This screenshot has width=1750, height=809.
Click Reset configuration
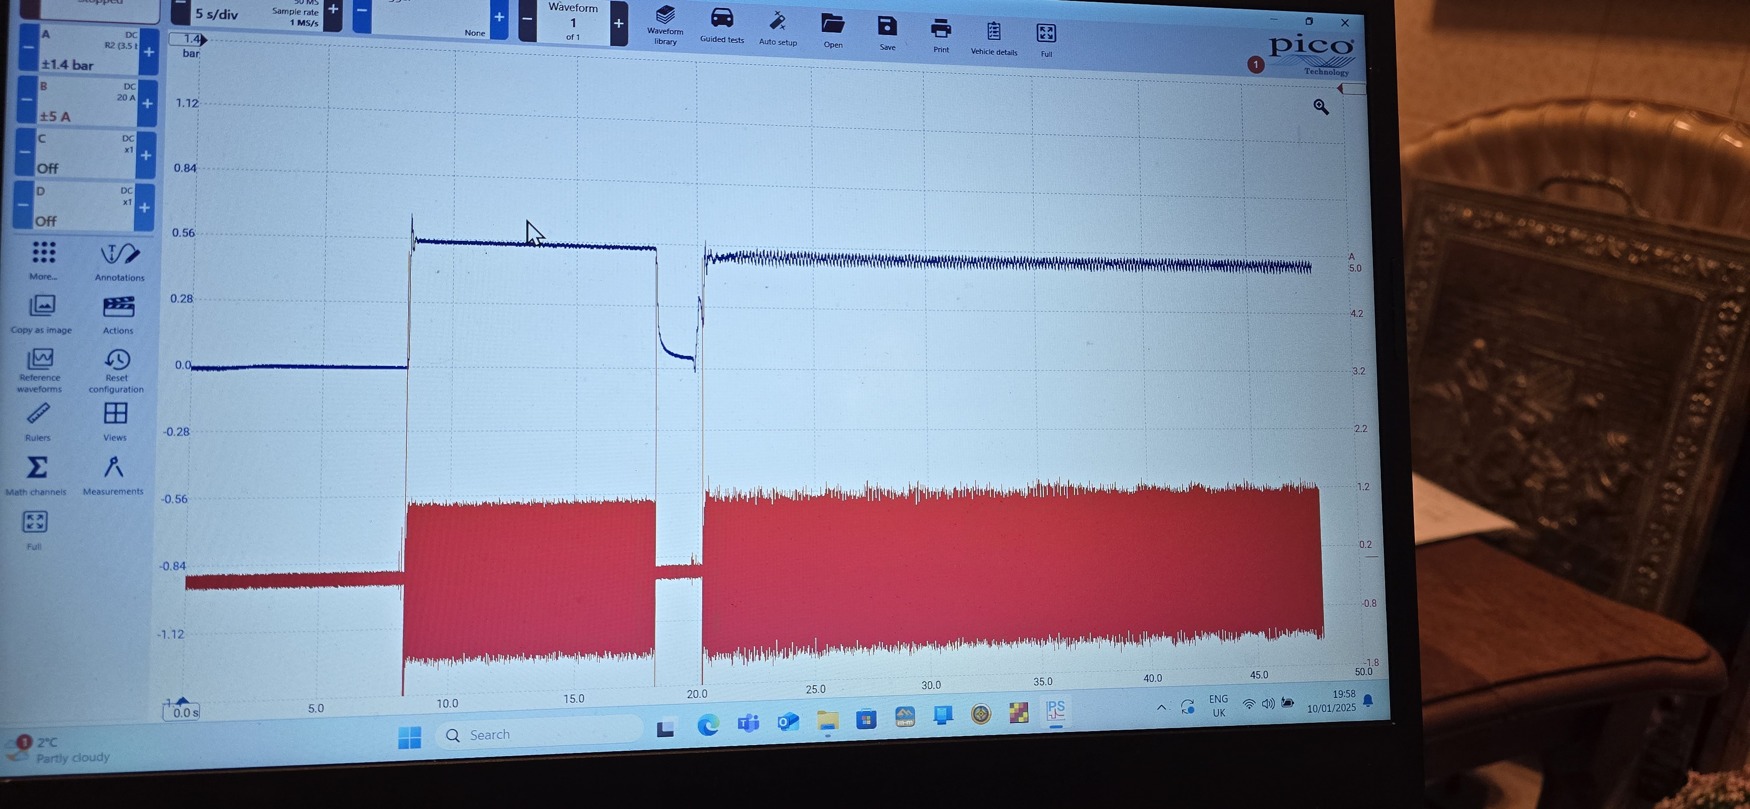click(x=116, y=370)
